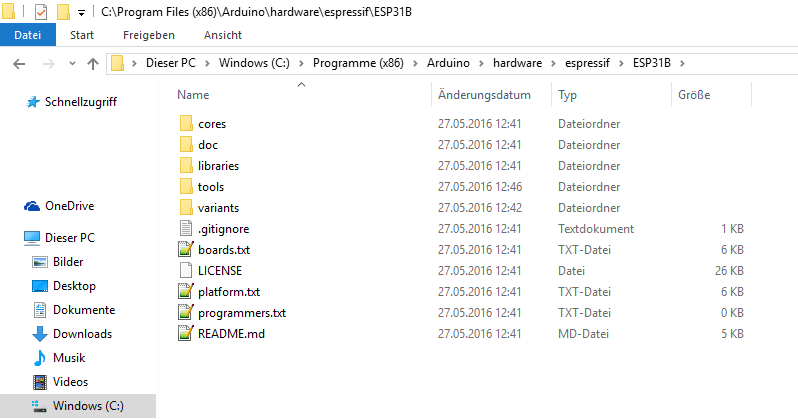This screenshot has width=798, height=419.
Task: Open the Datei menu tab
Action: pyautogui.click(x=27, y=35)
